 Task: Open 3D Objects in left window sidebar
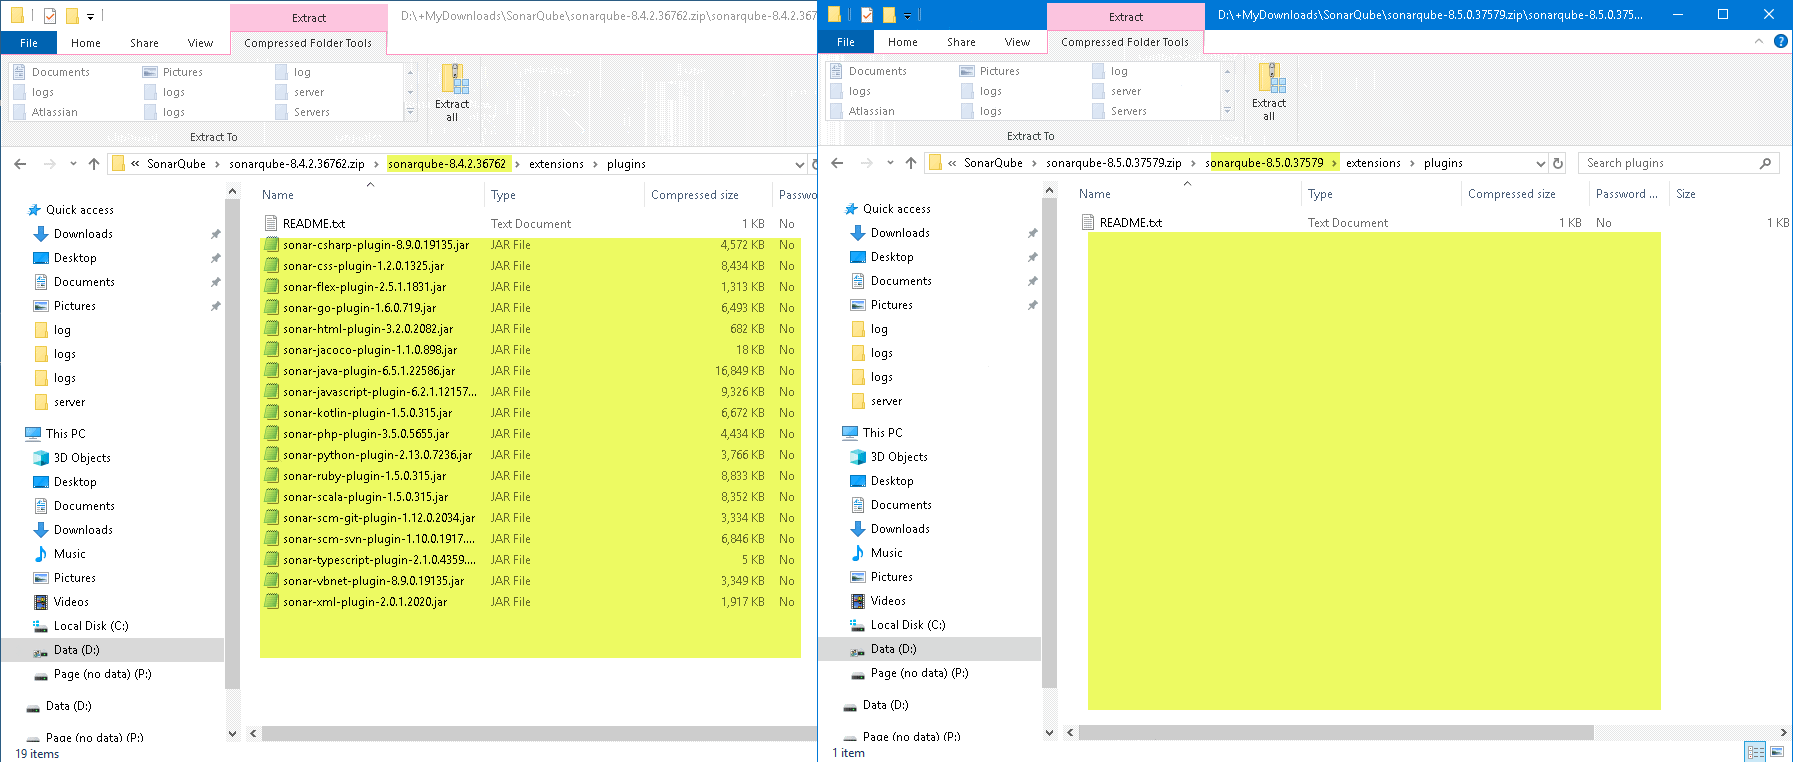[x=82, y=458]
